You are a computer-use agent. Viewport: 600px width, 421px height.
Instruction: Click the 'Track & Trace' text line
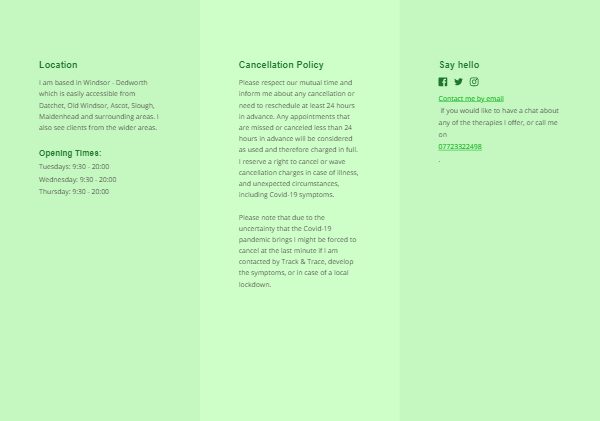(296, 261)
